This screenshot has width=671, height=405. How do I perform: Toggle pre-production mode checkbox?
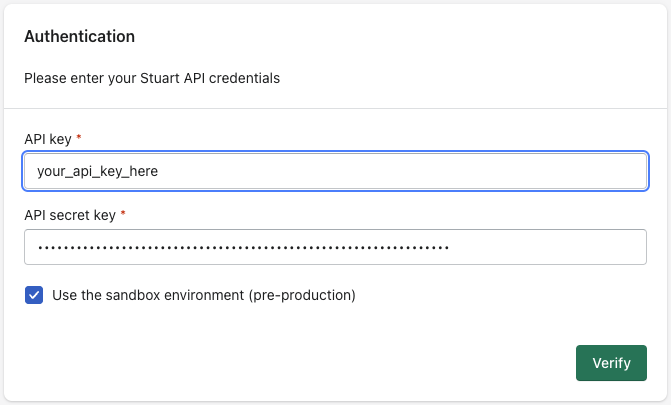coord(34,295)
